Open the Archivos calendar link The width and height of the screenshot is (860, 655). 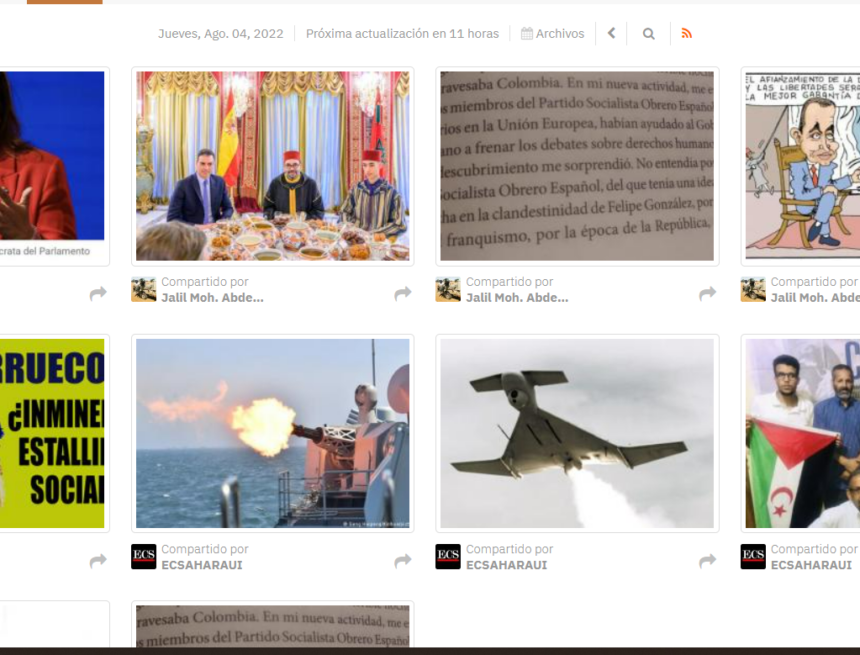552,33
